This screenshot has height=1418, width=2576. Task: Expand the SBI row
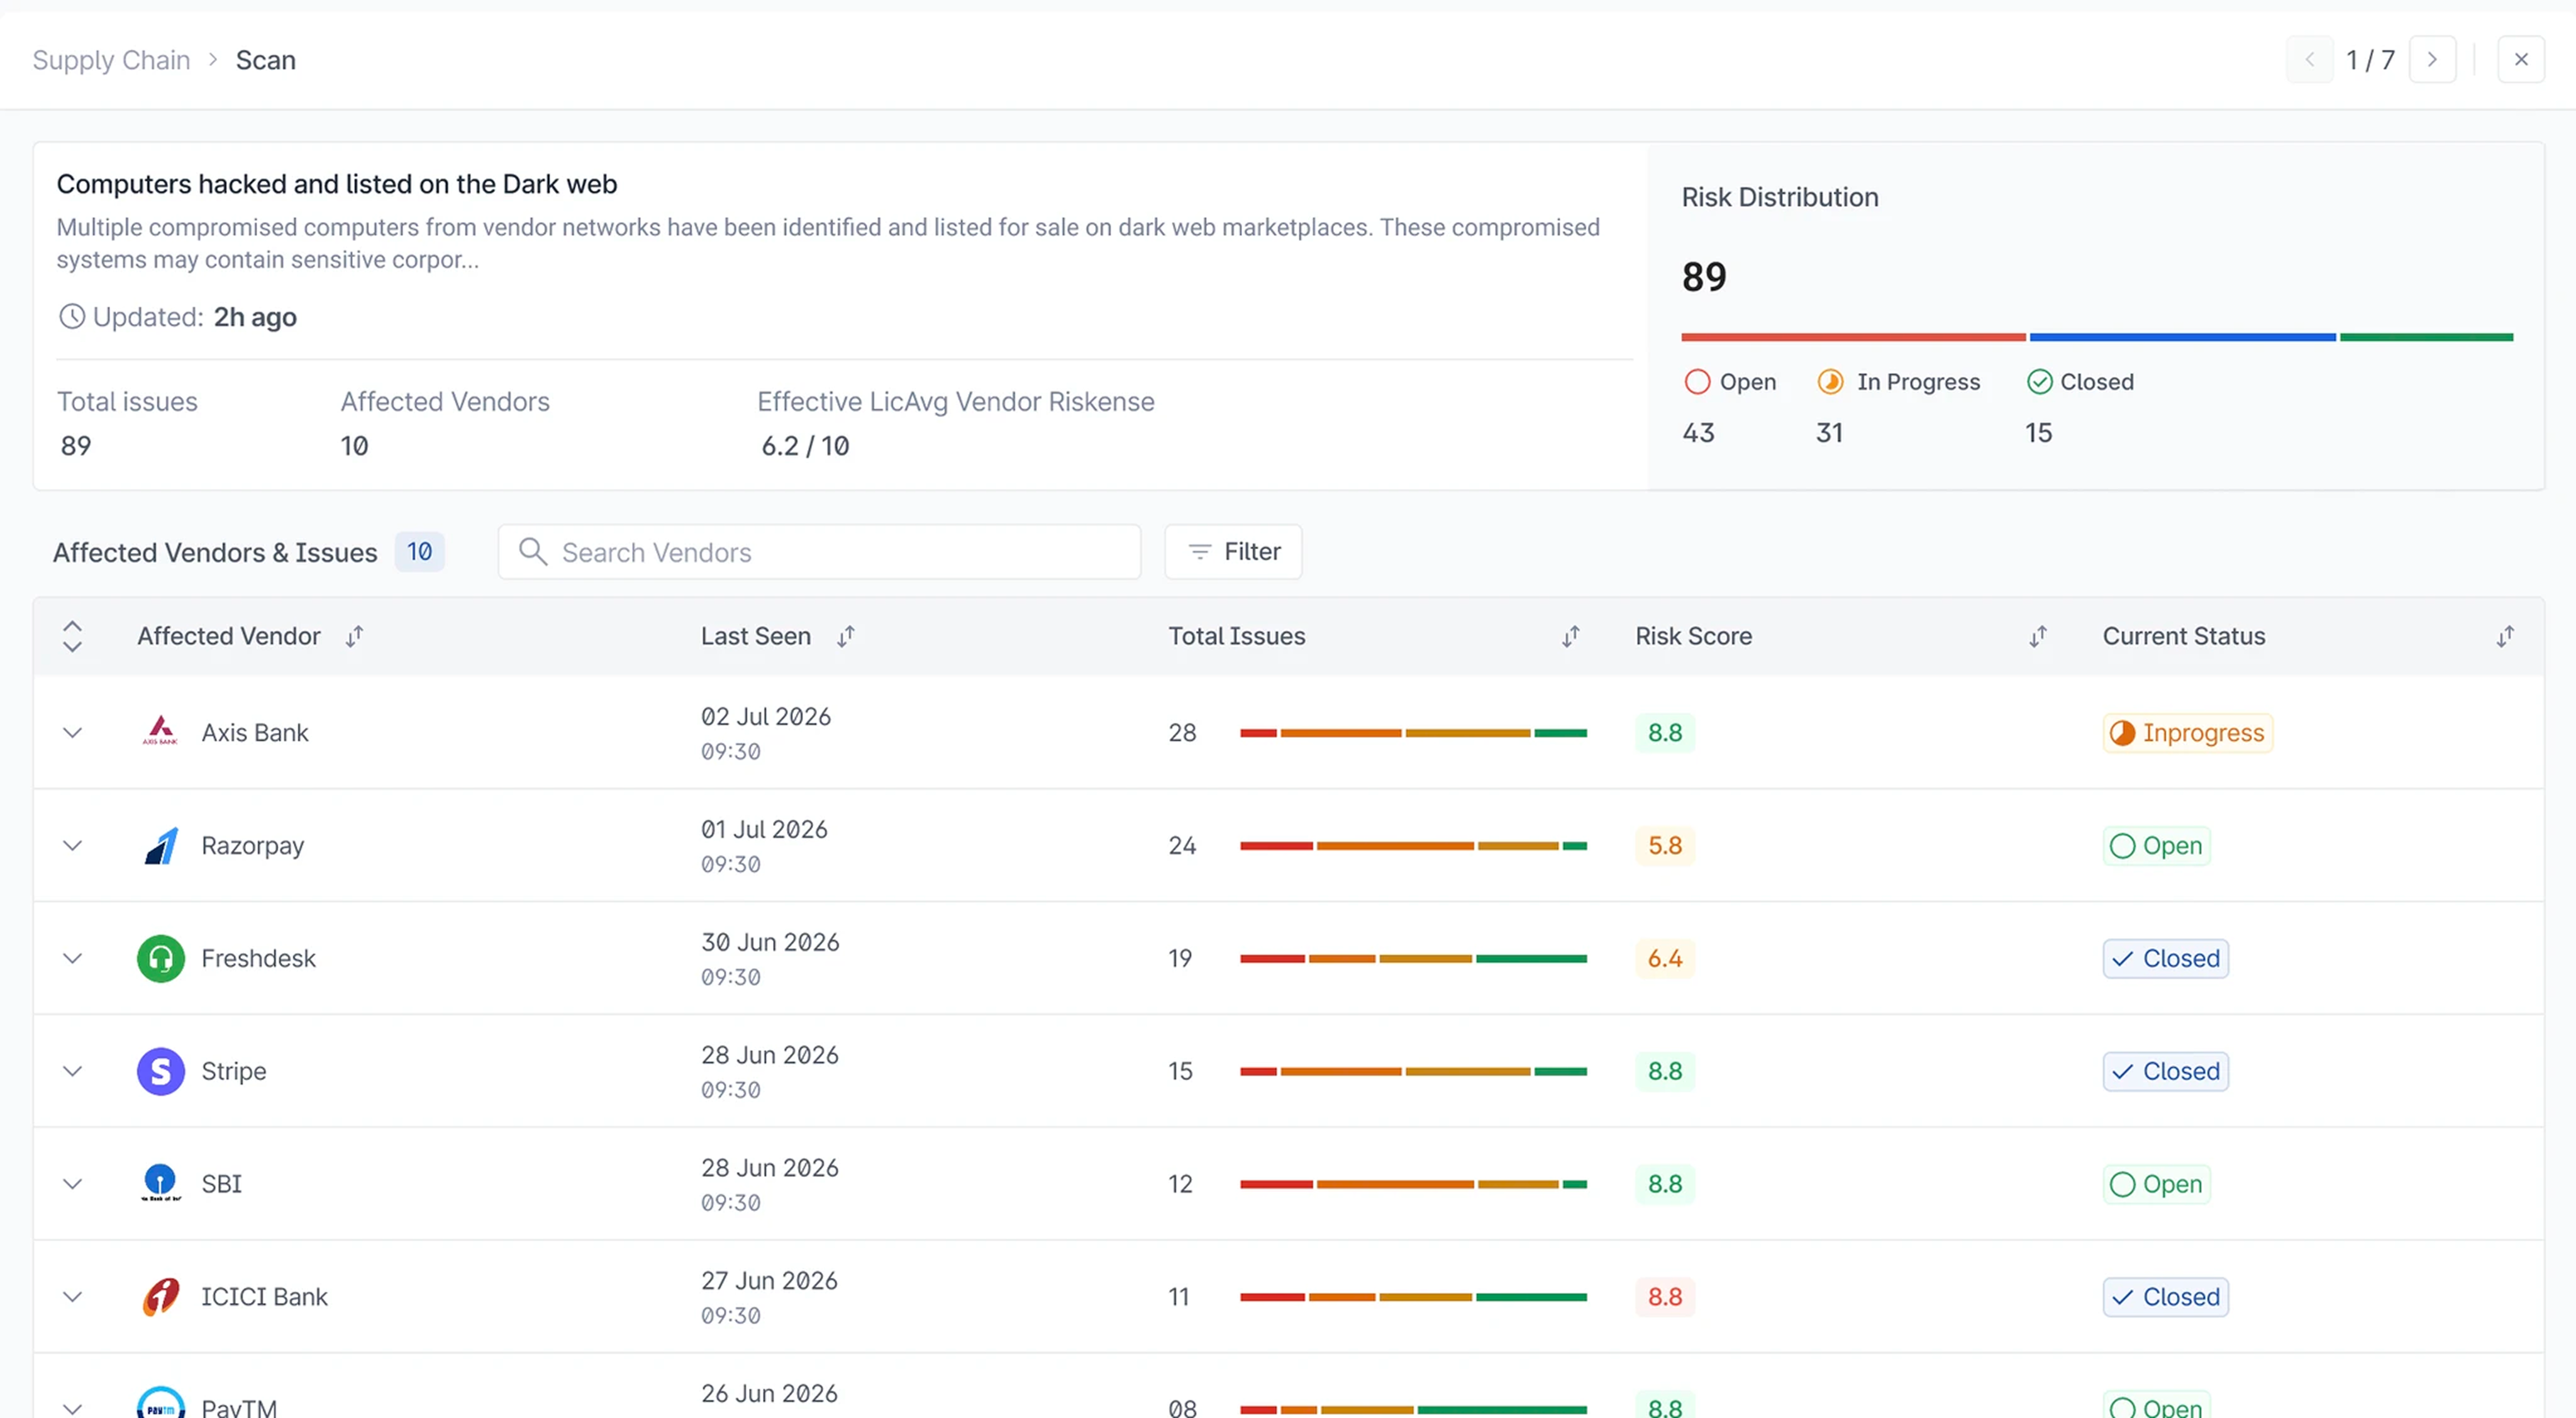(x=72, y=1184)
